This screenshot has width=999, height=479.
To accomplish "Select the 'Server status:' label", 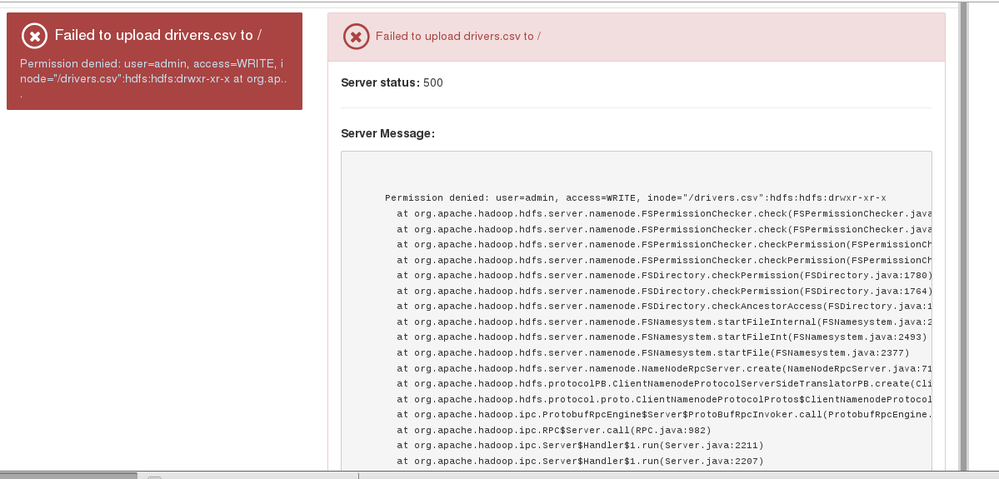I will click(380, 83).
